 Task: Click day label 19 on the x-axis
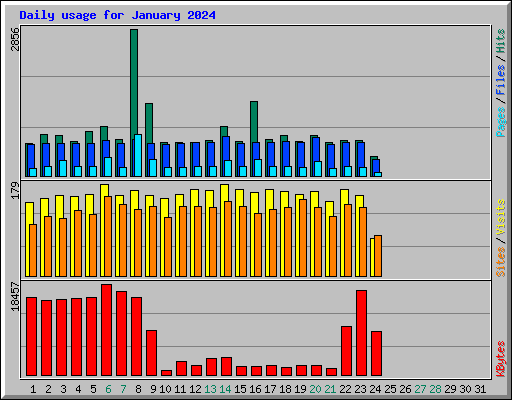[300, 389]
